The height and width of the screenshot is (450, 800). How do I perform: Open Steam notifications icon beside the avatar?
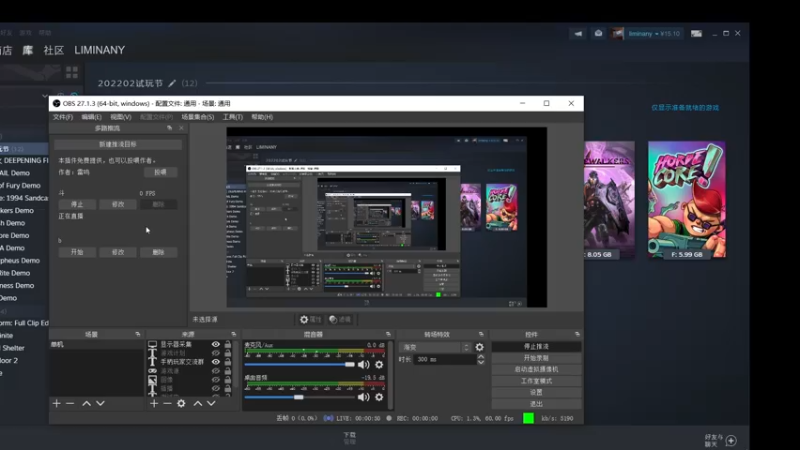[x=598, y=34]
